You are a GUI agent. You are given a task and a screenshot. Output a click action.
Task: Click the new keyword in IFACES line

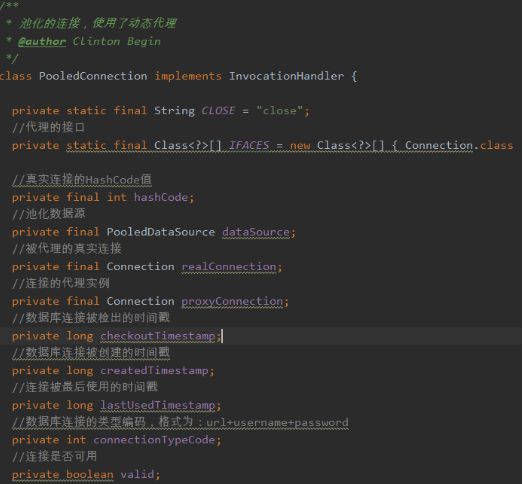(x=300, y=145)
